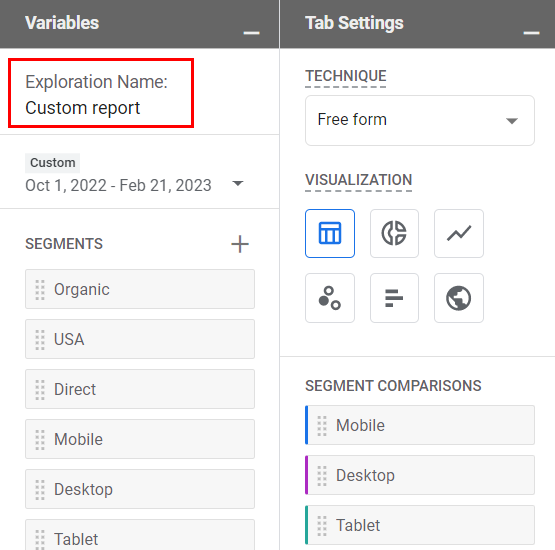Click the Oct 1, 2022 - Feb 21, 2023 date range

118,185
